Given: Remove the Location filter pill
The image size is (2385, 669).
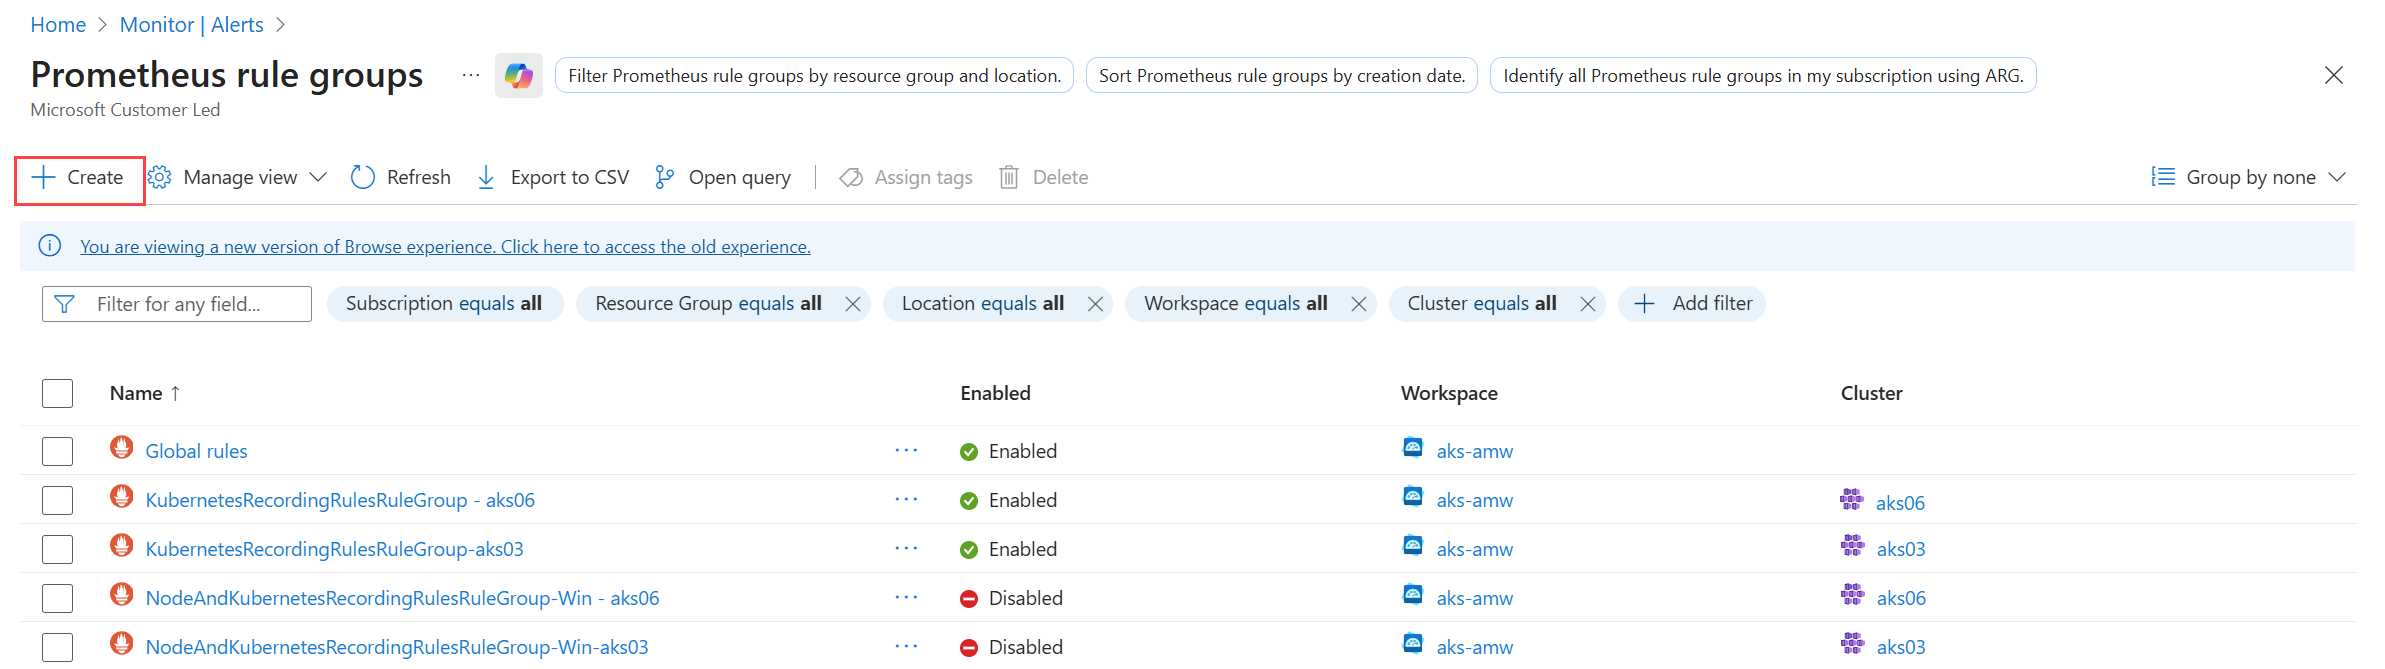Looking at the screenshot, I should click(x=1096, y=304).
